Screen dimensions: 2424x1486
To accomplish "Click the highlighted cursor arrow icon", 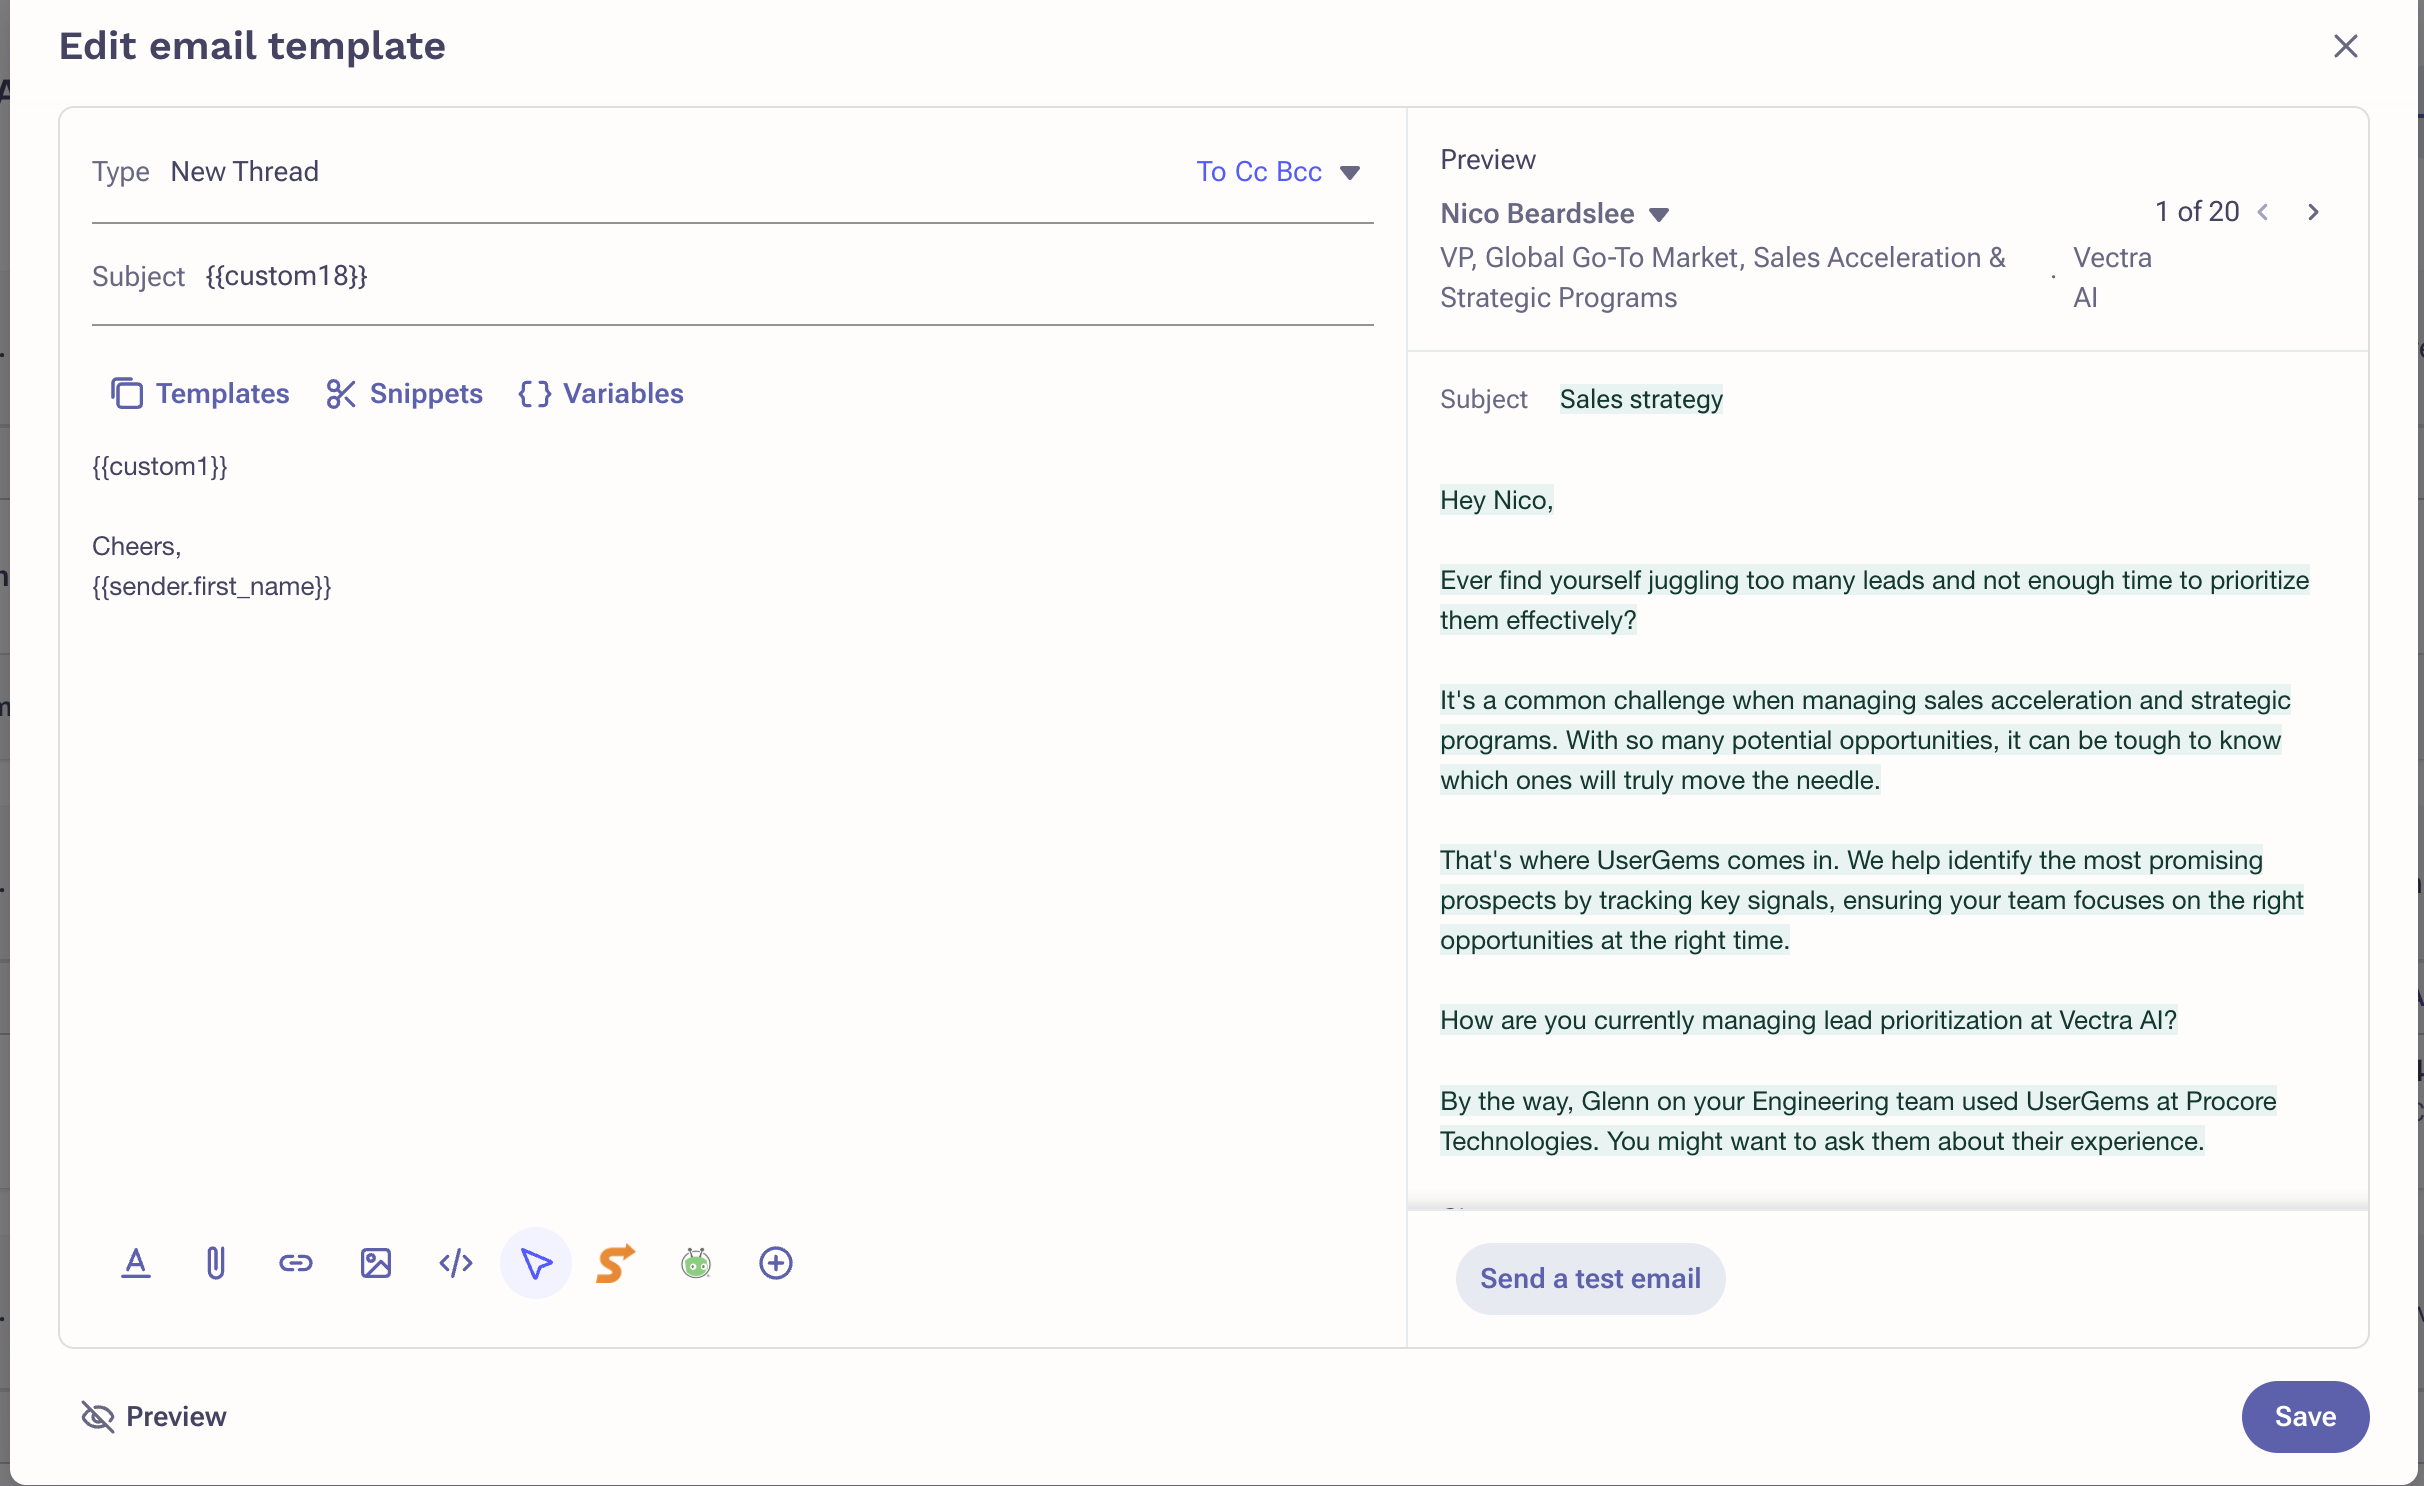I will tap(536, 1263).
